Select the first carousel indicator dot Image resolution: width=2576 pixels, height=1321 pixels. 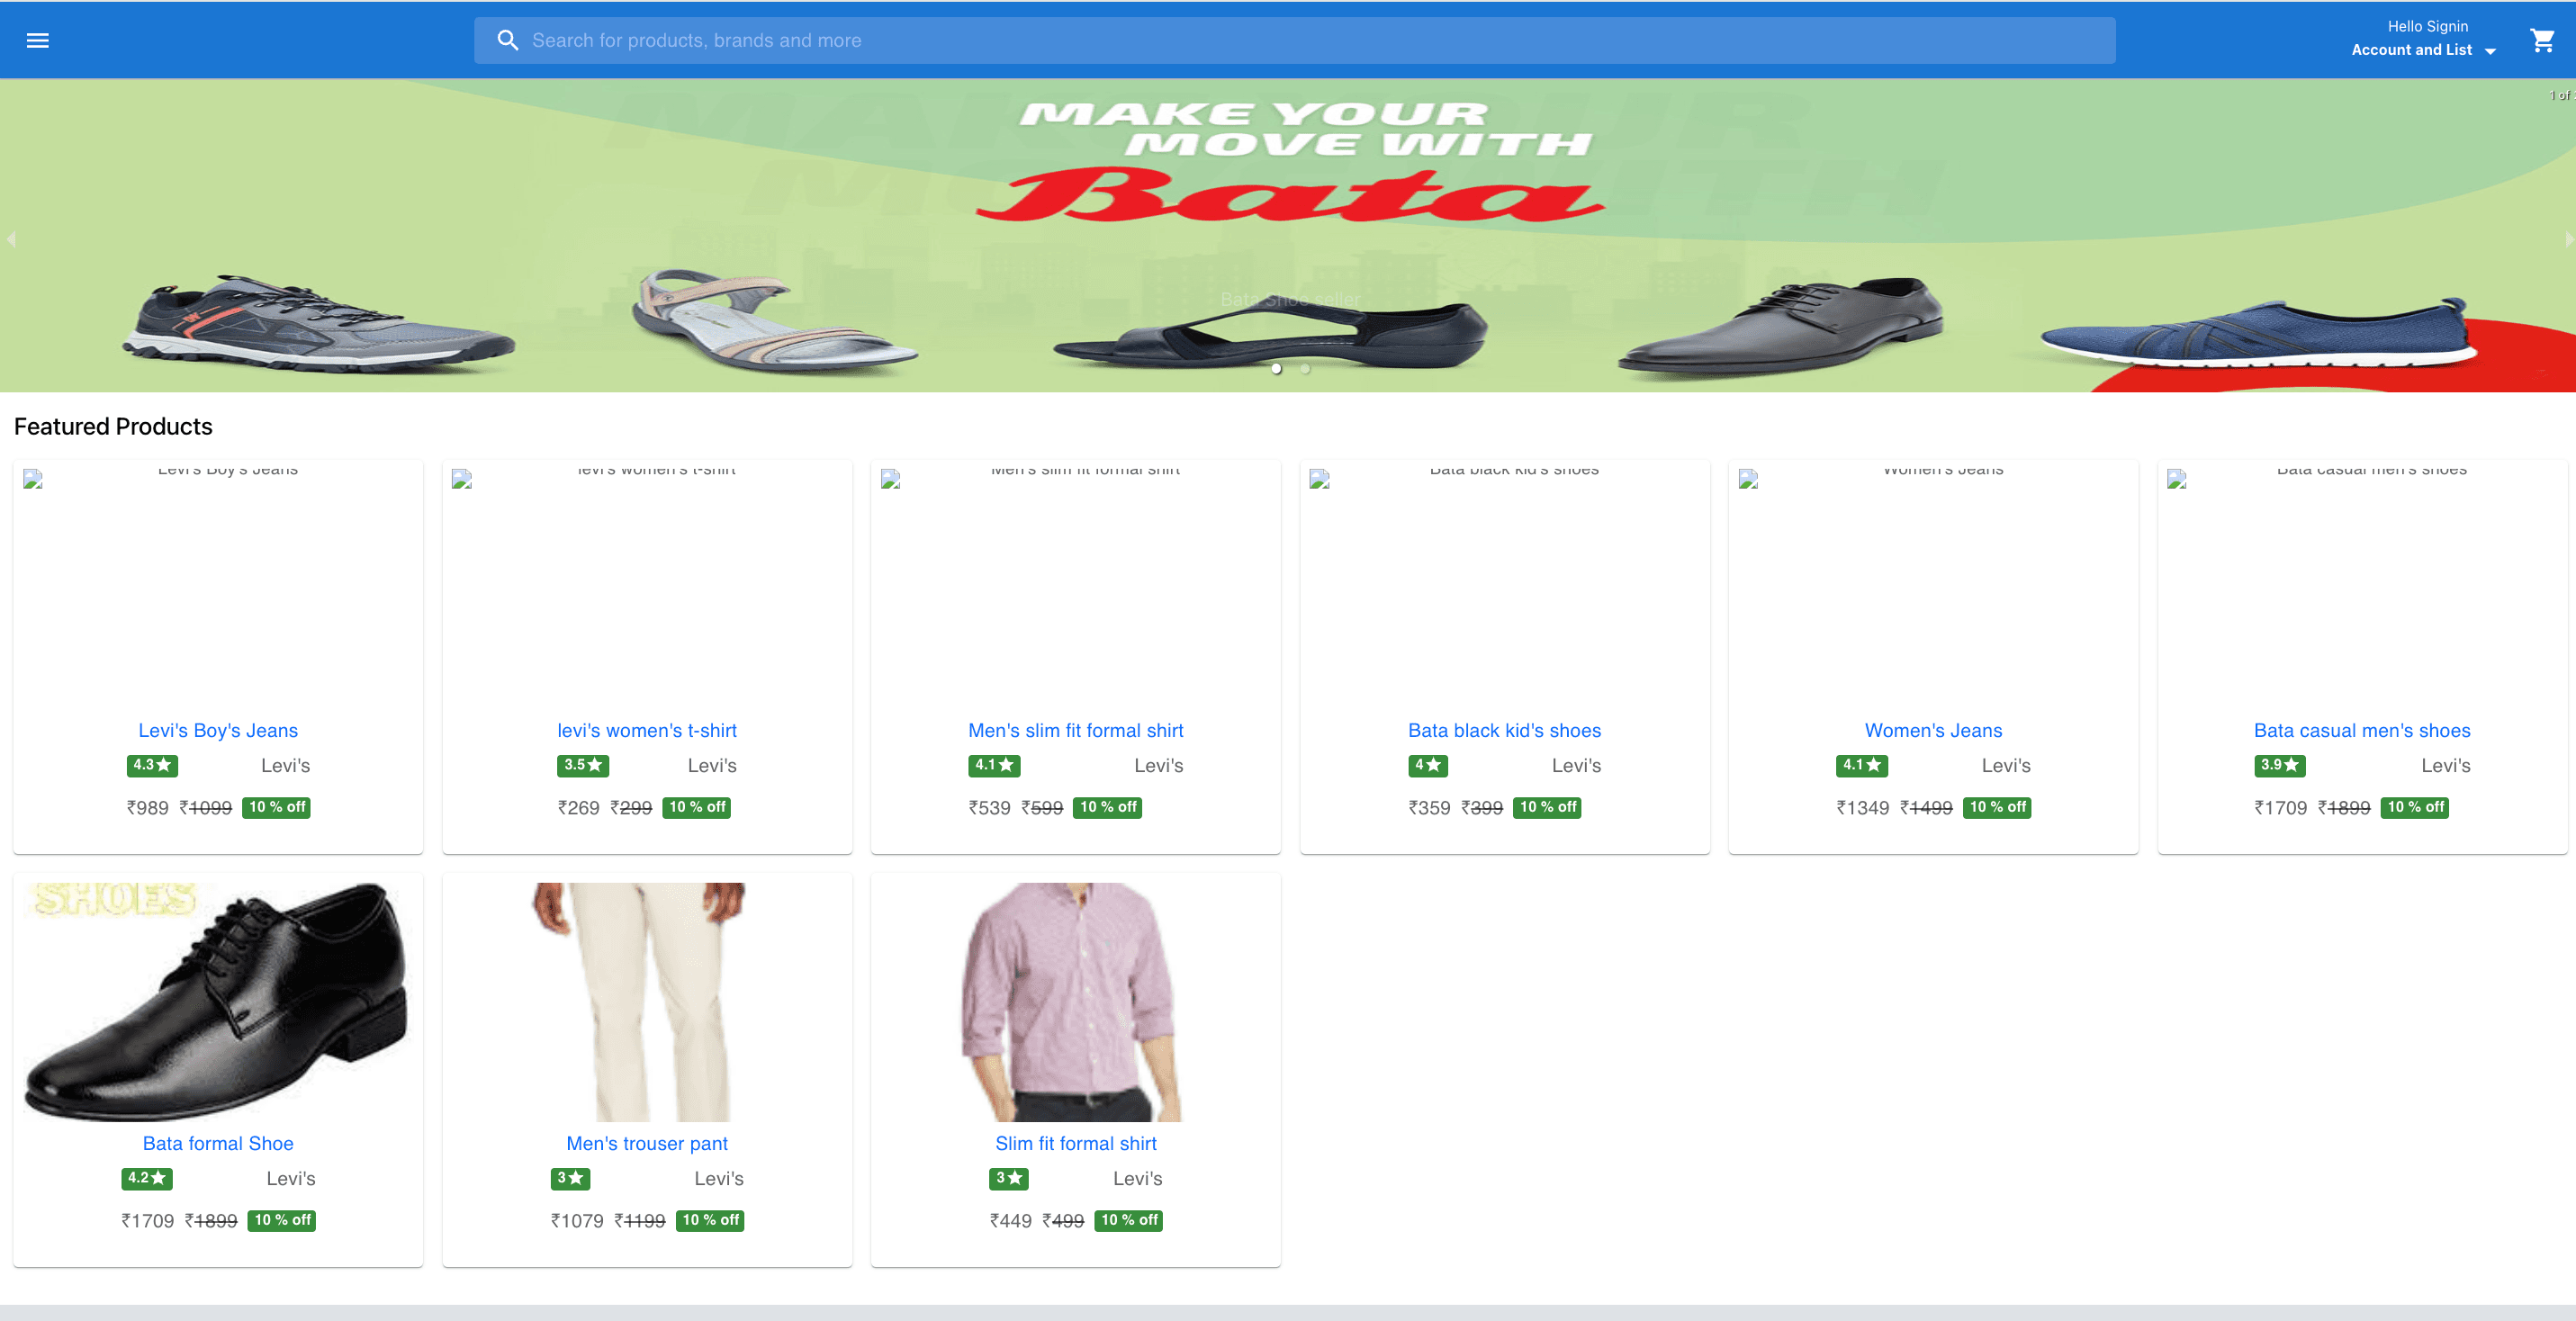[x=1276, y=369]
